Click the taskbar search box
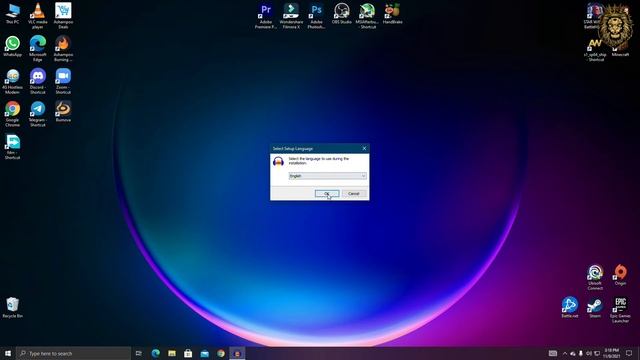640x360 pixels. click(x=73, y=353)
